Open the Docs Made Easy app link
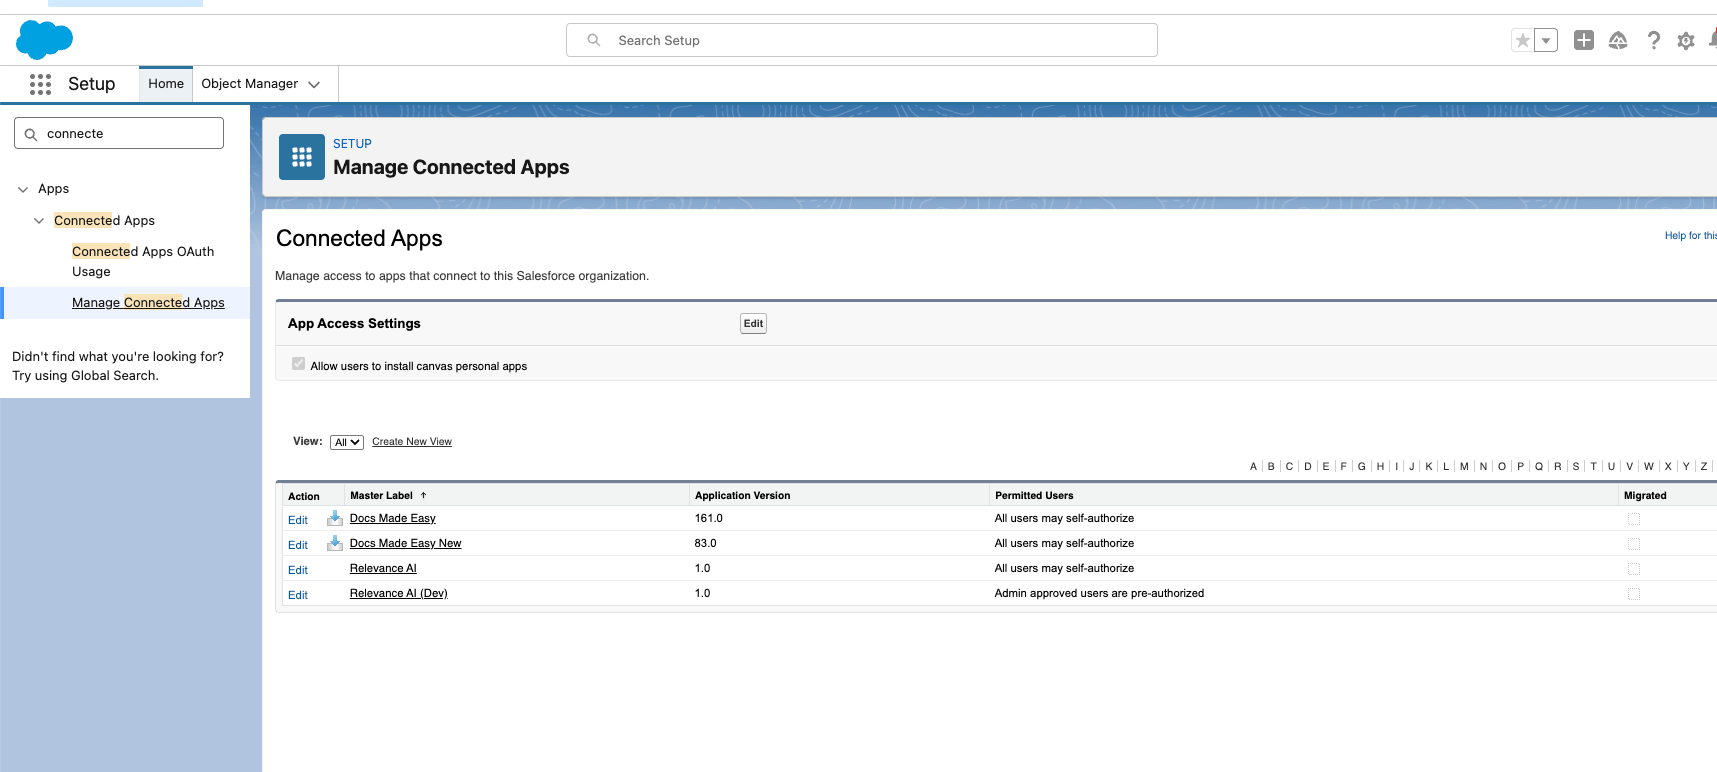Screen dimensions: 1717x772 point(392,518)
